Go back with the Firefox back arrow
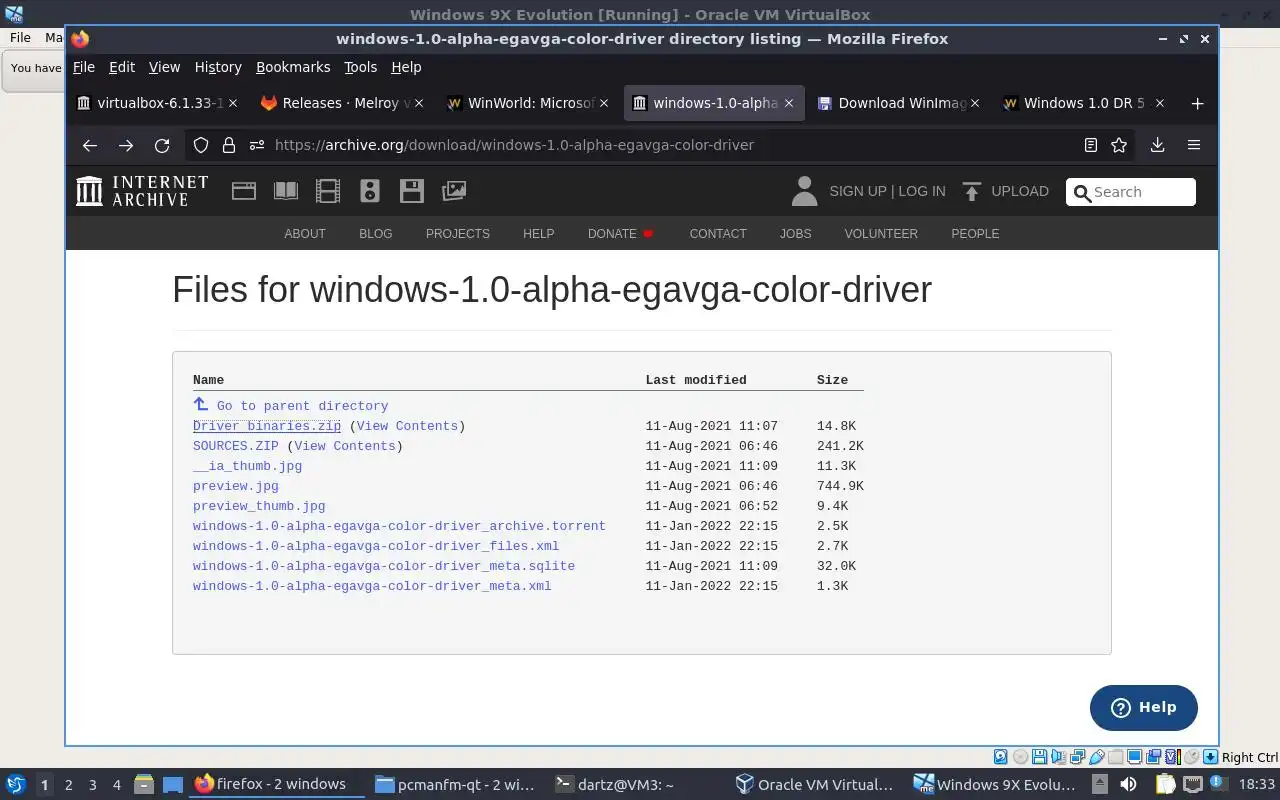Screen dimensions: 1280x800 (90, 145)
